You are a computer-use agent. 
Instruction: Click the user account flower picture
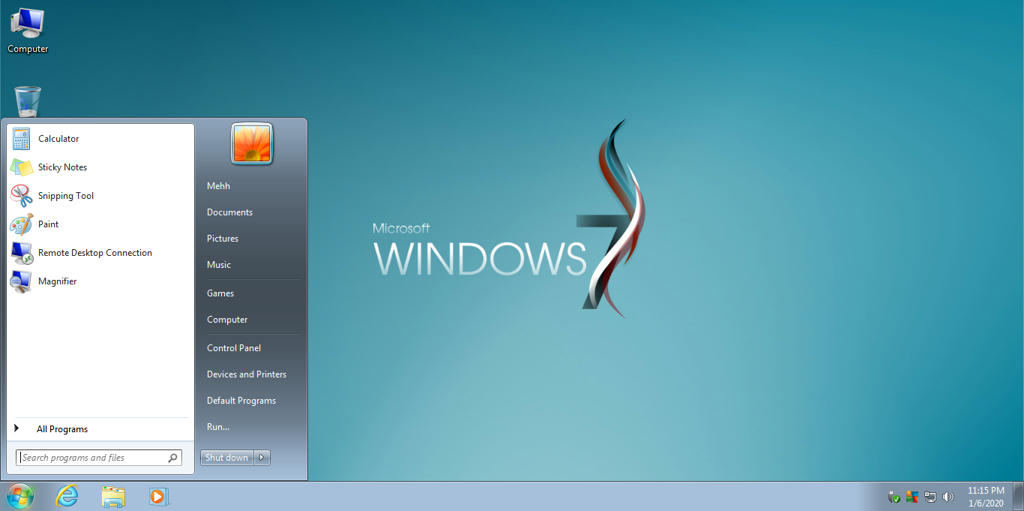251,143
